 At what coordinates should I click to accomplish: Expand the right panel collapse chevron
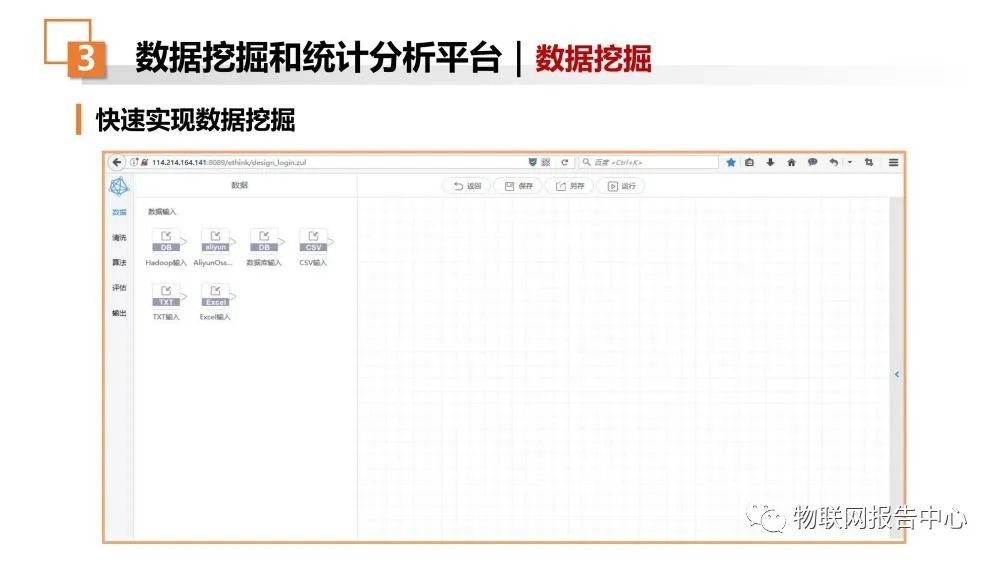(896, 374)
